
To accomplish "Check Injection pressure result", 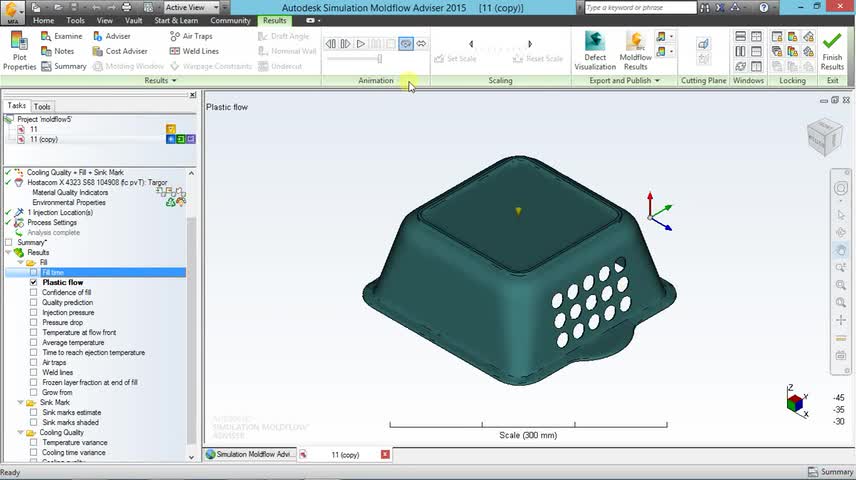I will pyautogui.click(x=34, y=312).
